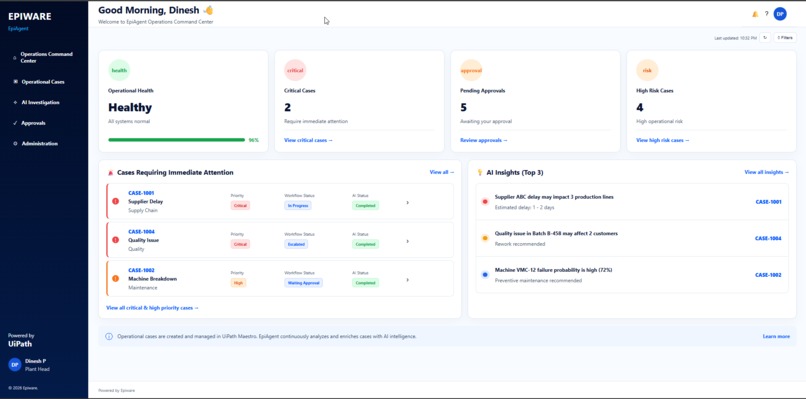The height and width of the screenshot is (399, 806).
Task: Click the lightbulb icon beside AI Insights
Action: pos(480,172)
